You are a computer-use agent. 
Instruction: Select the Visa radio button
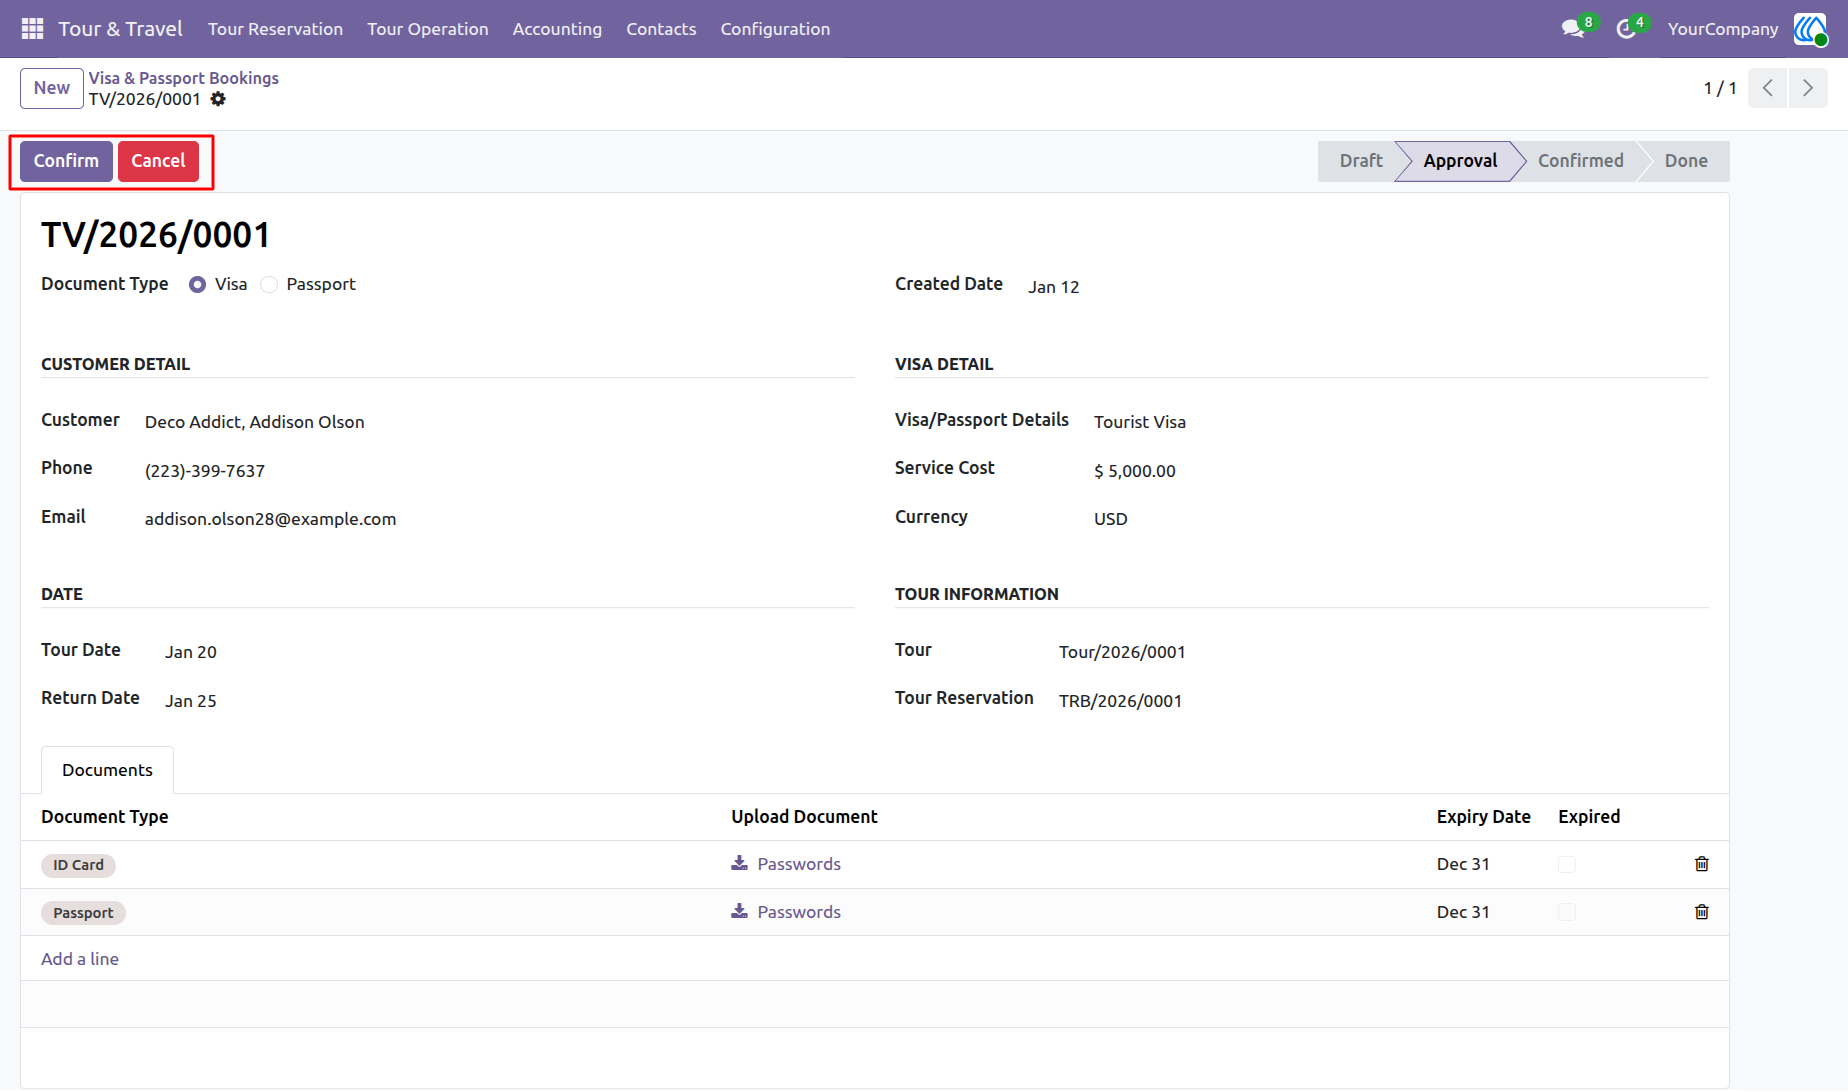(x=197, y=285)
